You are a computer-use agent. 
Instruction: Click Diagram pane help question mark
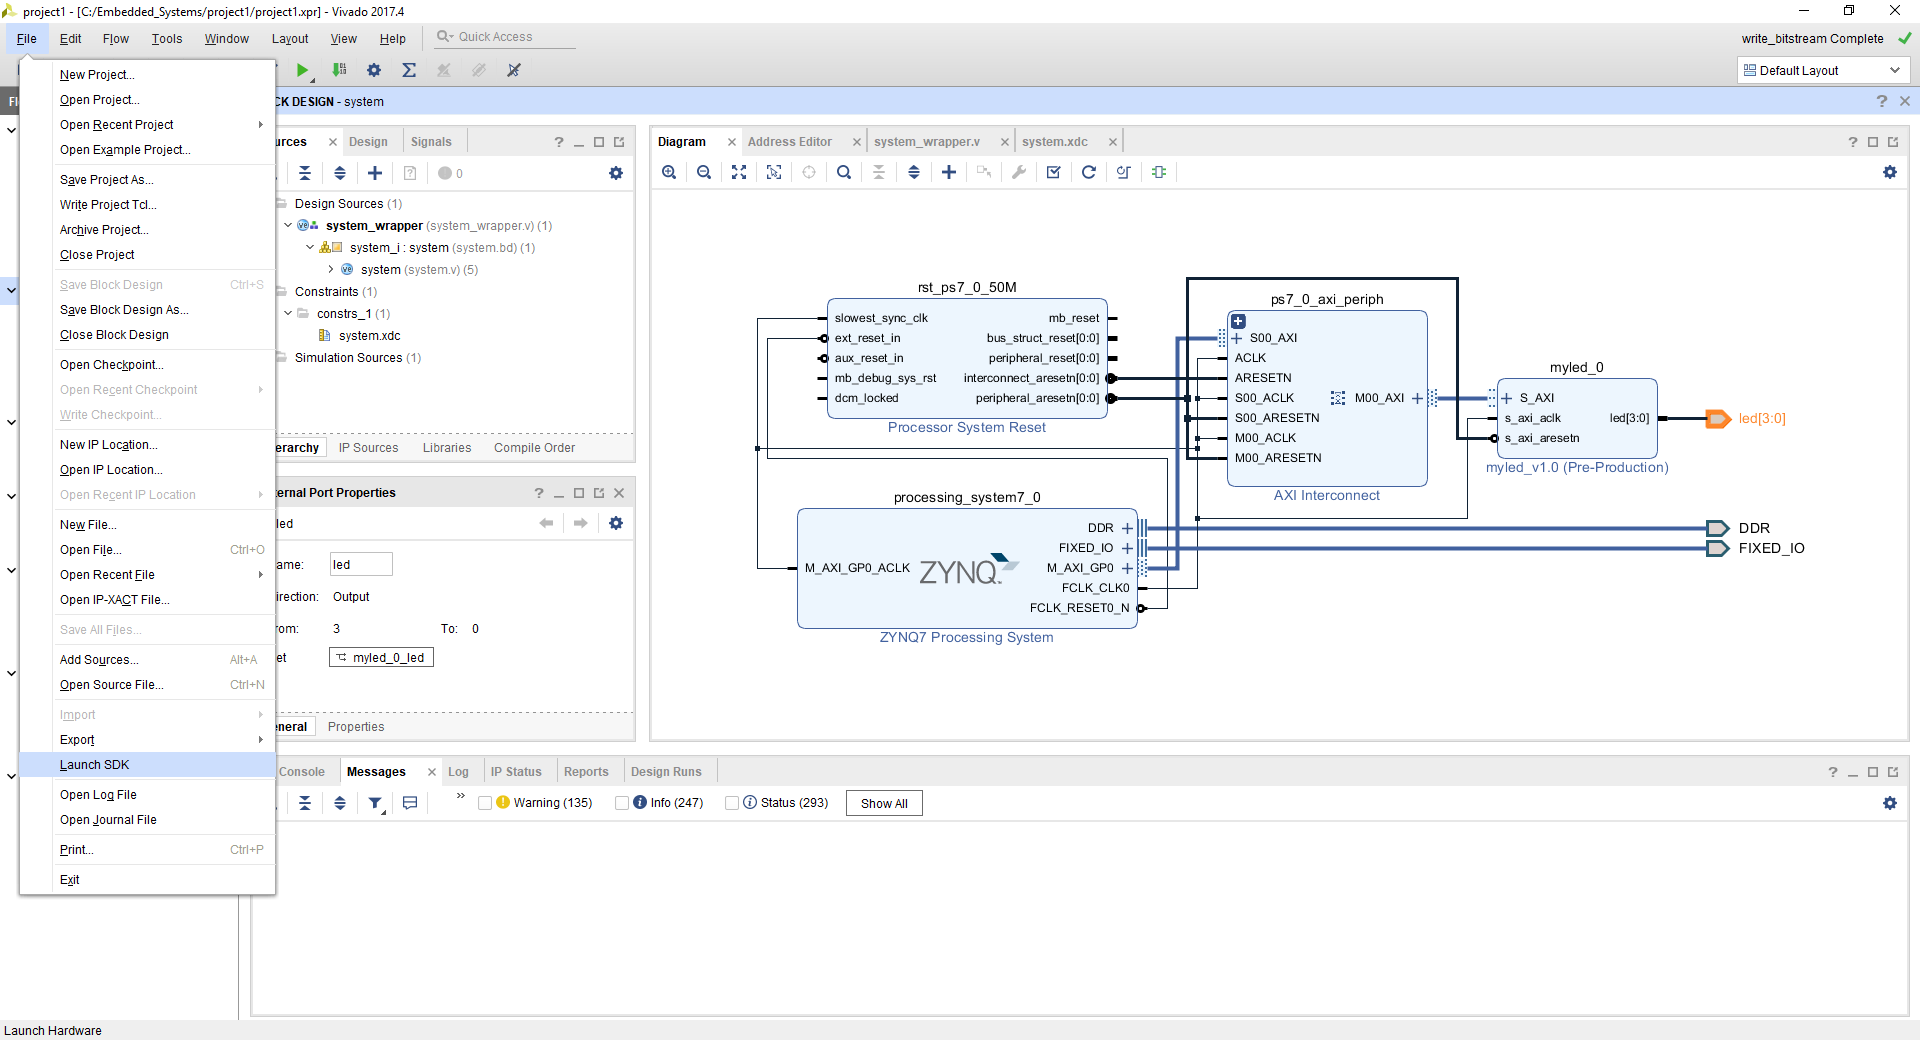(1853, 142)
